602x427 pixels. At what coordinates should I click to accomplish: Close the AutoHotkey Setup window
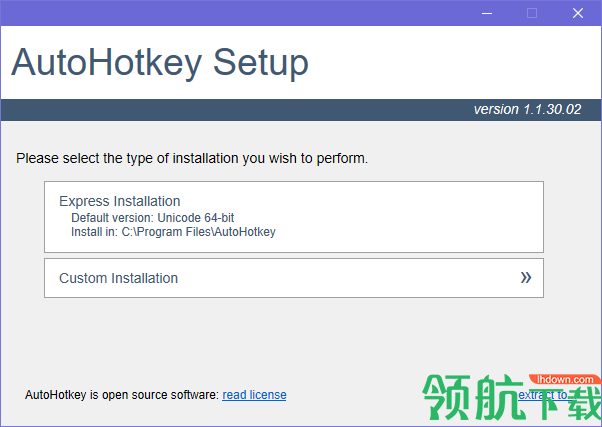[578, 13]
